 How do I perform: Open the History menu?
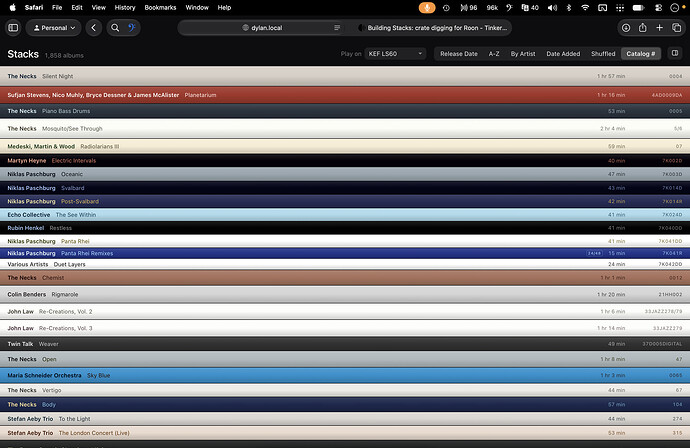[x=125, y=7]
